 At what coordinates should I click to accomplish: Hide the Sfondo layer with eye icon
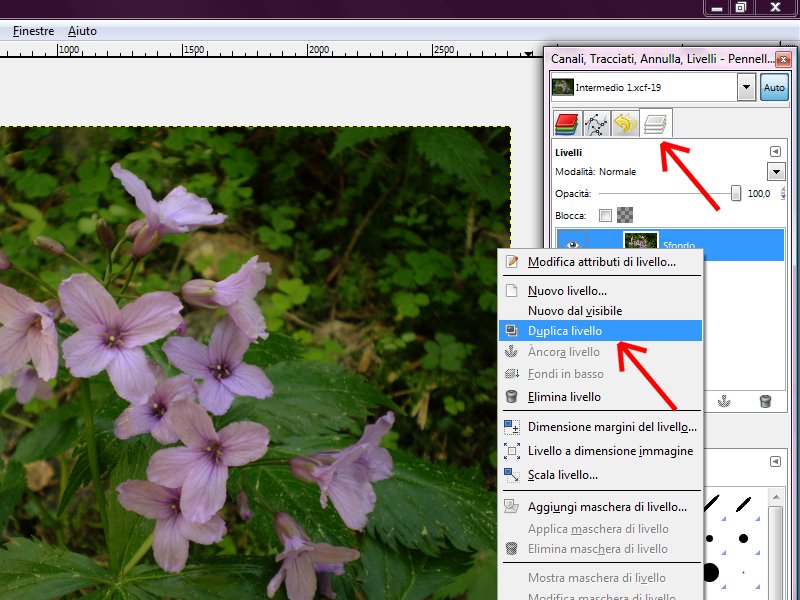point(572,243)
